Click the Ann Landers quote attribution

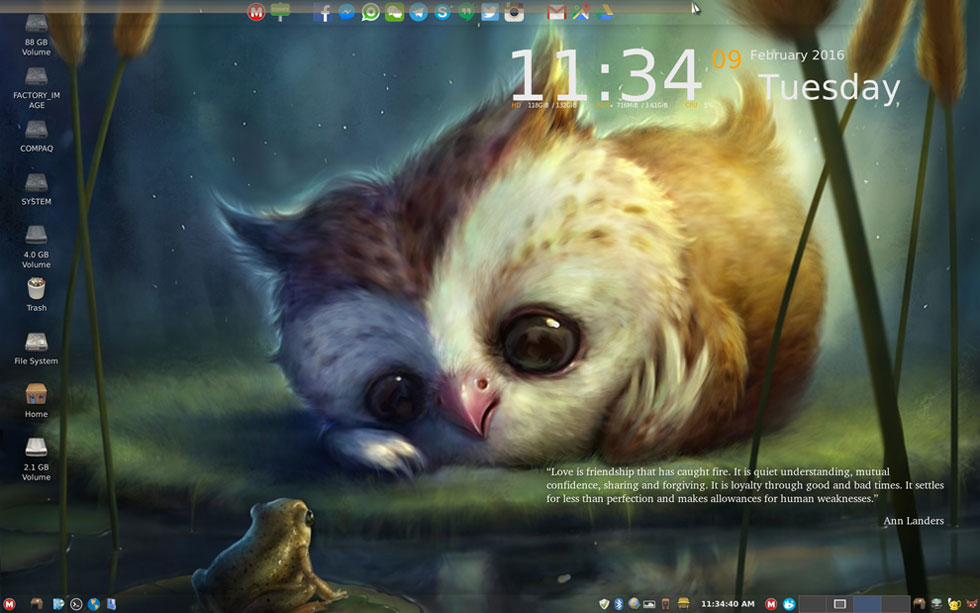point(913,521)
